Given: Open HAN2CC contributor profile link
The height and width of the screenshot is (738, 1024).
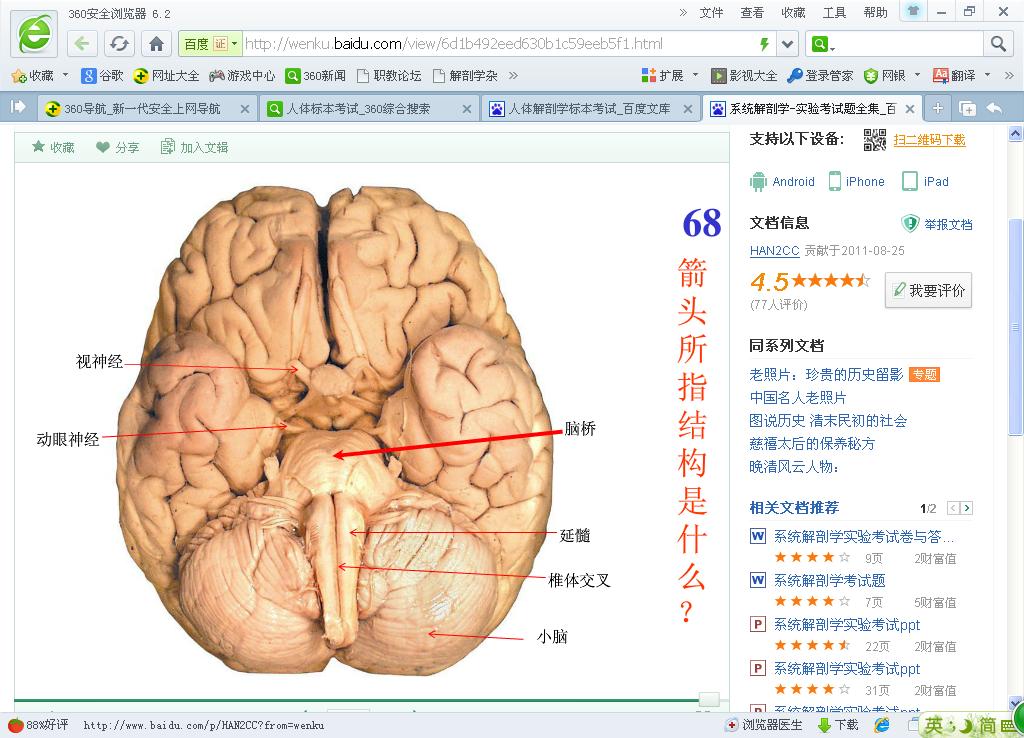Looking at the screenshot, I should pos(775,251).
